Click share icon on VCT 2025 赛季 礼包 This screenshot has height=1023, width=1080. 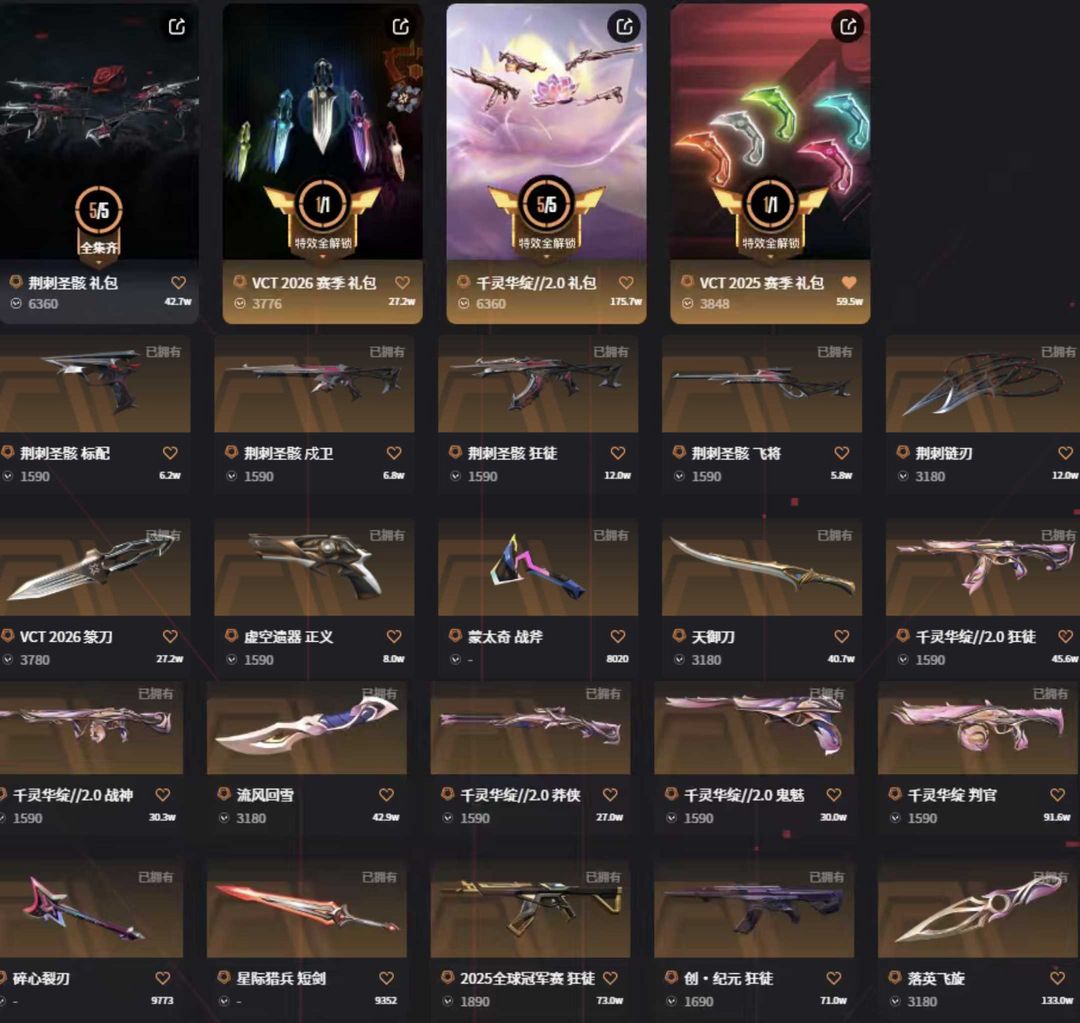[848, 27]
